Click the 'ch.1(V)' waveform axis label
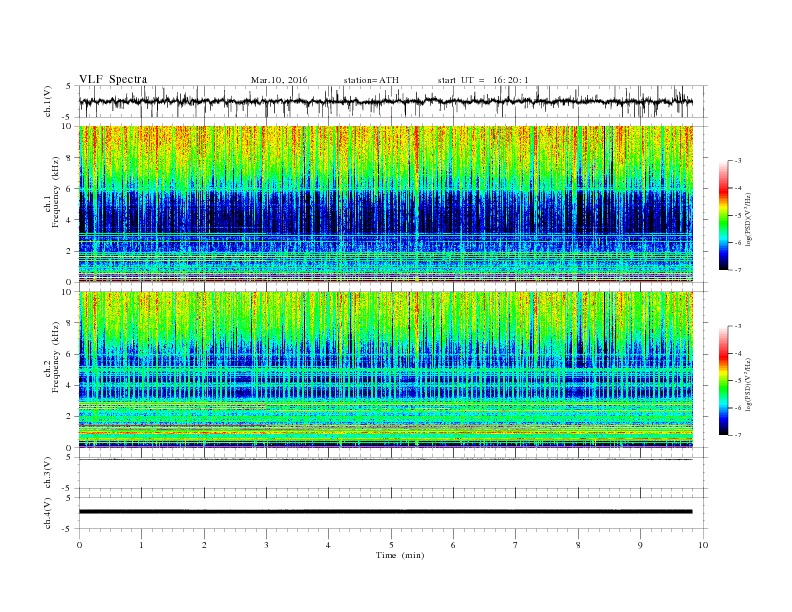 48,101
